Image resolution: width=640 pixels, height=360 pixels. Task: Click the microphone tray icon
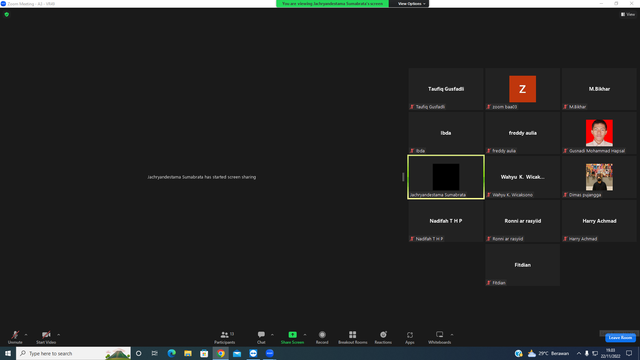(587, 353)
